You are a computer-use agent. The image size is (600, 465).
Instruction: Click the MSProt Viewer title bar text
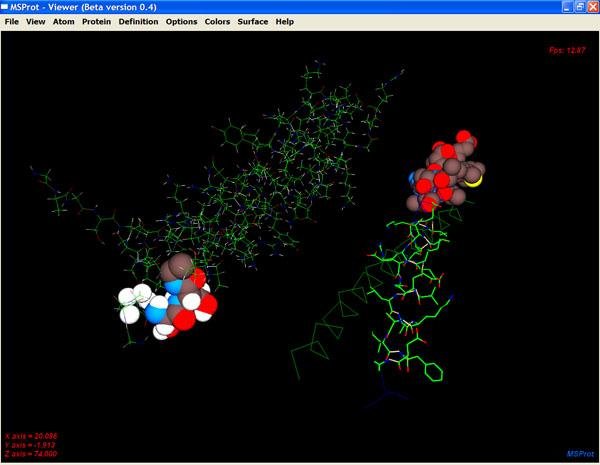[x=83, y=7]
